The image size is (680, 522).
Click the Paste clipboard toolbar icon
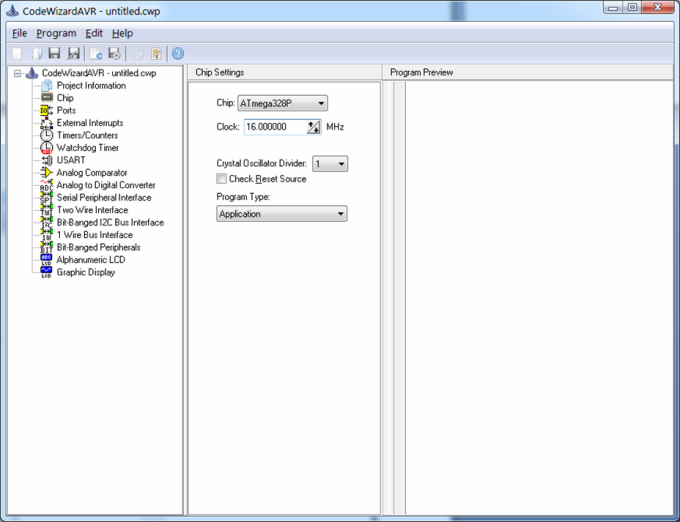pyautogui.click(x=156, y=53)
